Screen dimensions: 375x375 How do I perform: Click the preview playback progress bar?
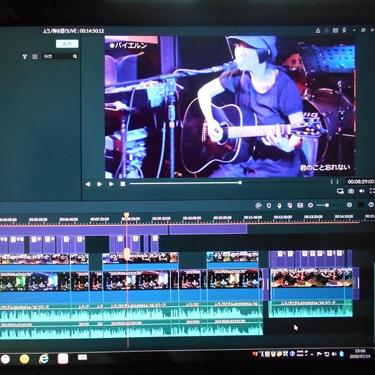(225, 183)
